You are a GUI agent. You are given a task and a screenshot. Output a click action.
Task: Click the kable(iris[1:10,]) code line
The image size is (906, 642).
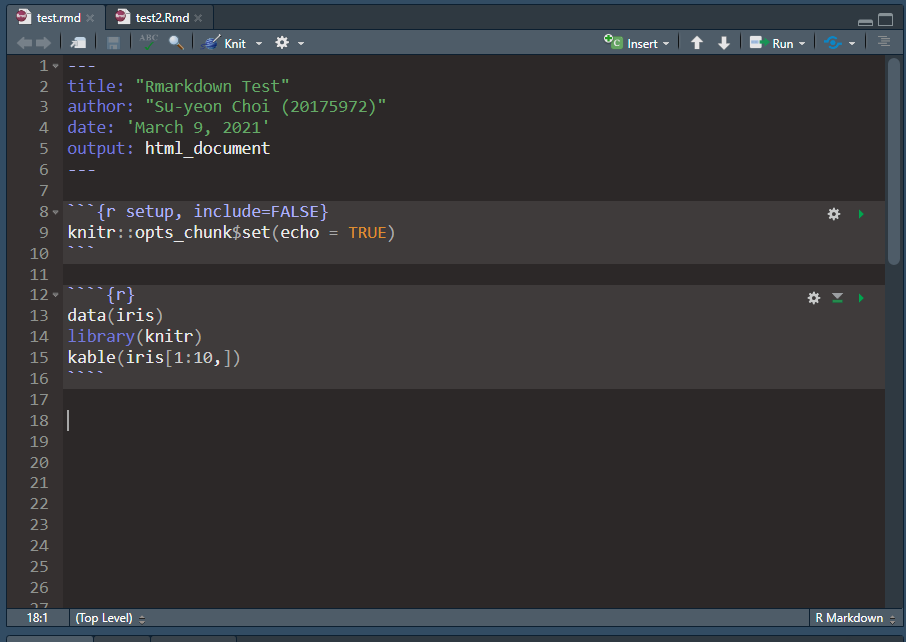pyautogui.click(x=154, y=358)
